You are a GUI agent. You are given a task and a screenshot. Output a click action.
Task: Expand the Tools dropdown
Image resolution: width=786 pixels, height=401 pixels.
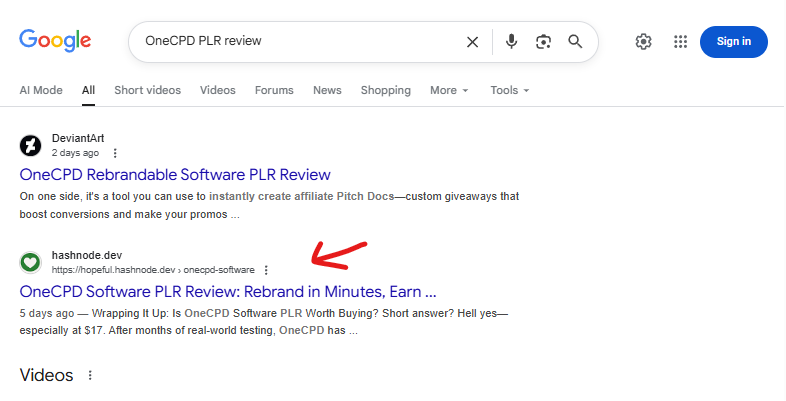tap(509, 90)
